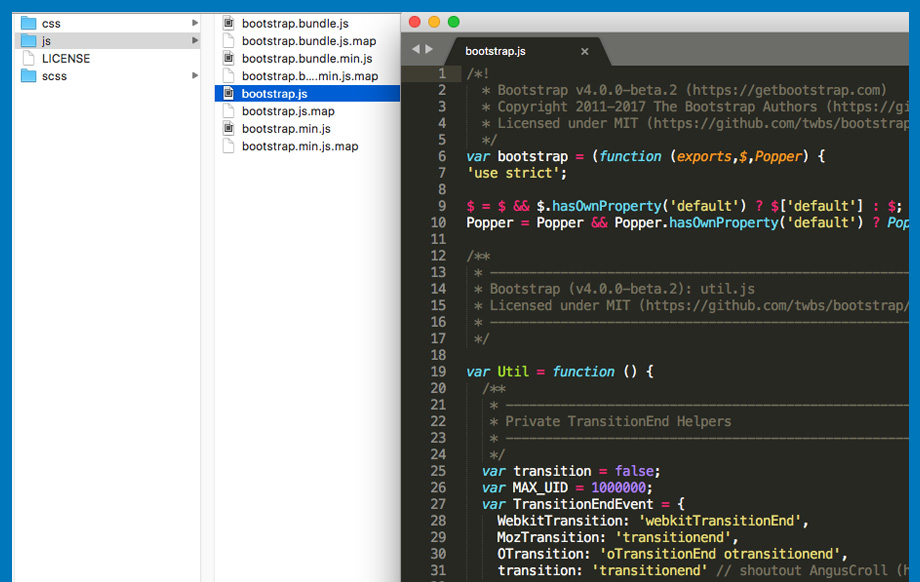Click the MAX_UID variable name

pos(540,488)
